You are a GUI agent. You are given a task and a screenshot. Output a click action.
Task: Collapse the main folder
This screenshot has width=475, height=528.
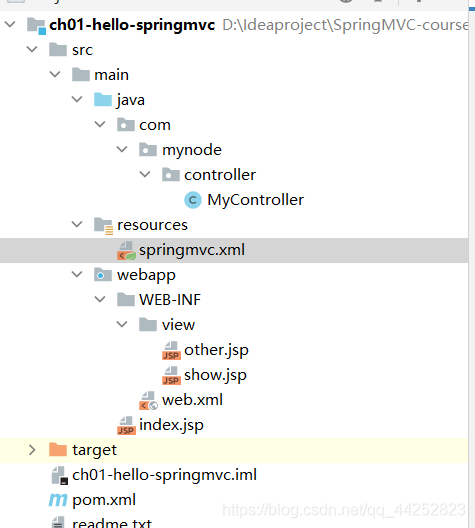(x=55, y=74)
